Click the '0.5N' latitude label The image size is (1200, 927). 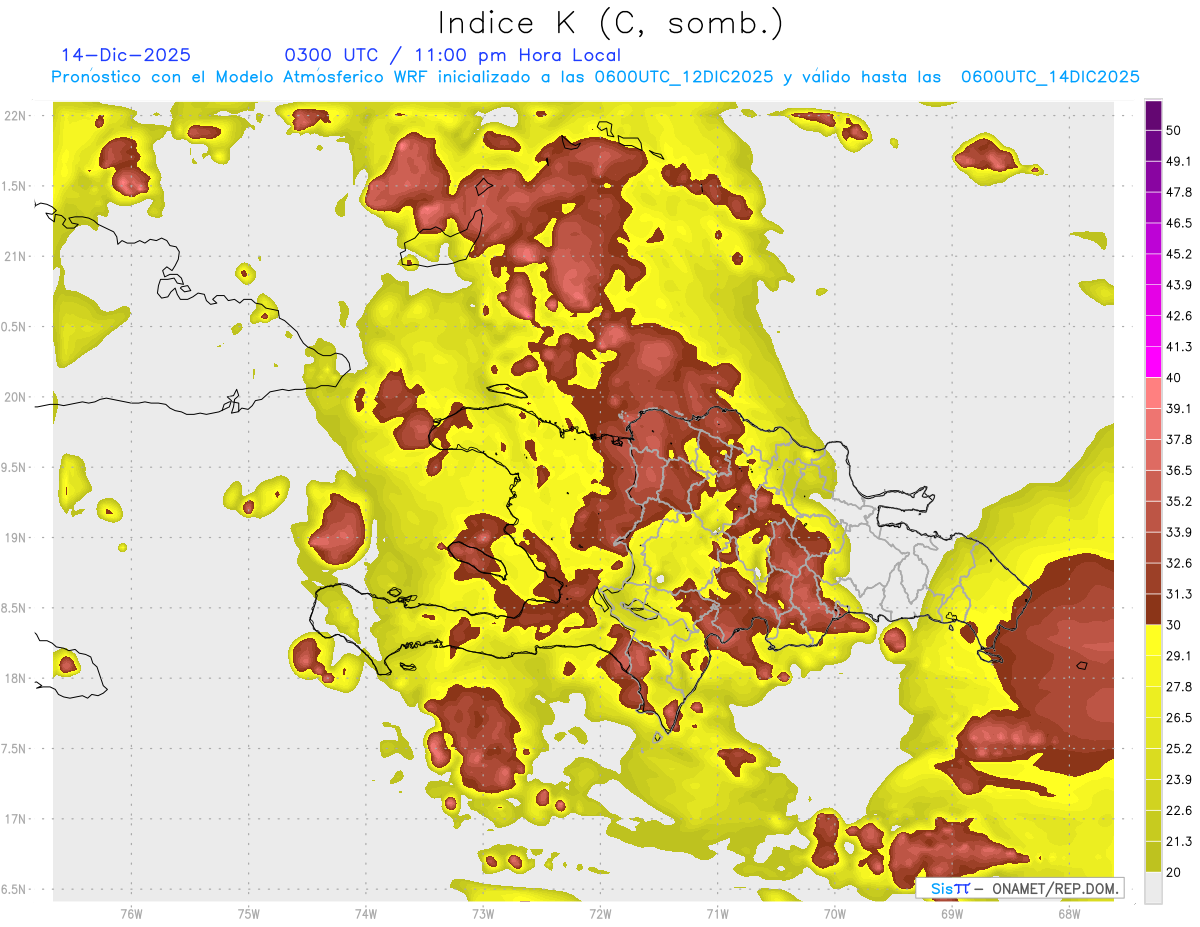(16, 327)
